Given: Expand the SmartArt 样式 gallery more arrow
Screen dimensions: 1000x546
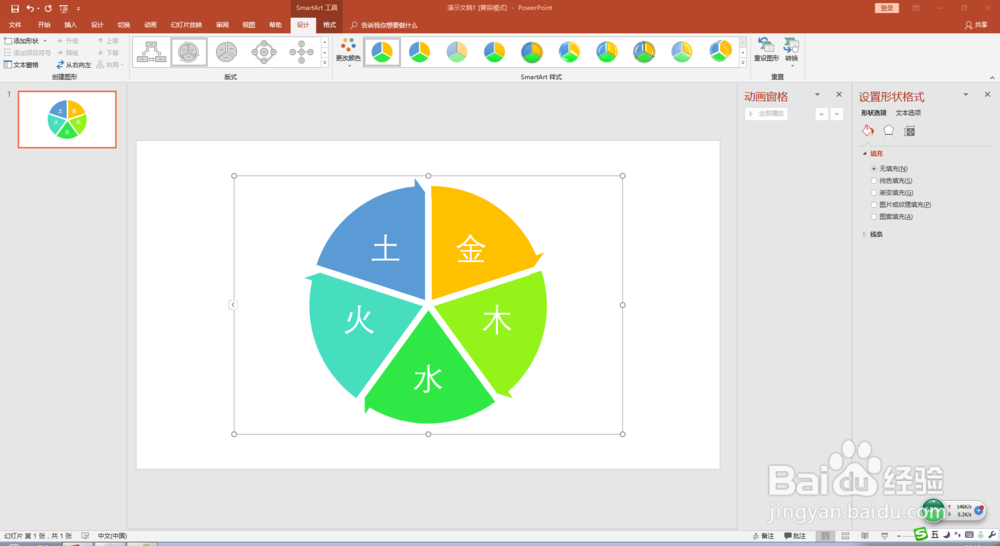Looking at the screenshot, I should coord(743,63).
